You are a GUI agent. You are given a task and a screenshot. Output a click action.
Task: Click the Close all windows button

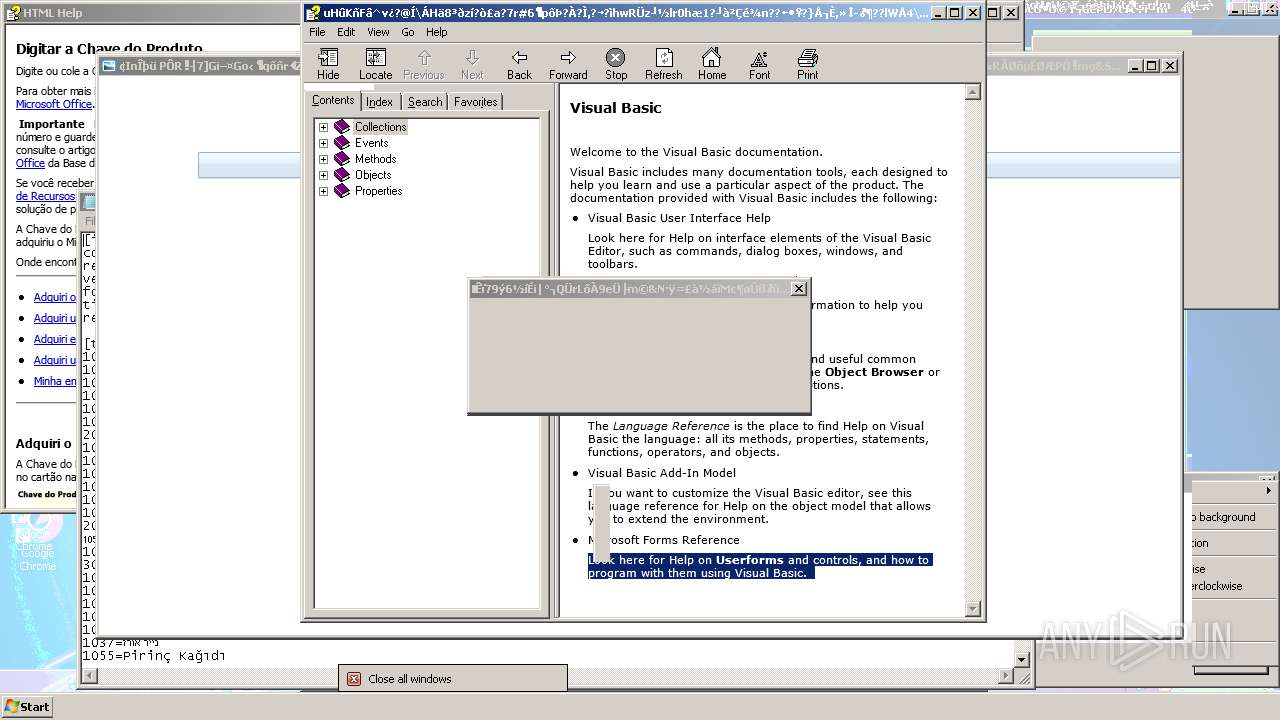pyautogui.click(x=453, y=679)
